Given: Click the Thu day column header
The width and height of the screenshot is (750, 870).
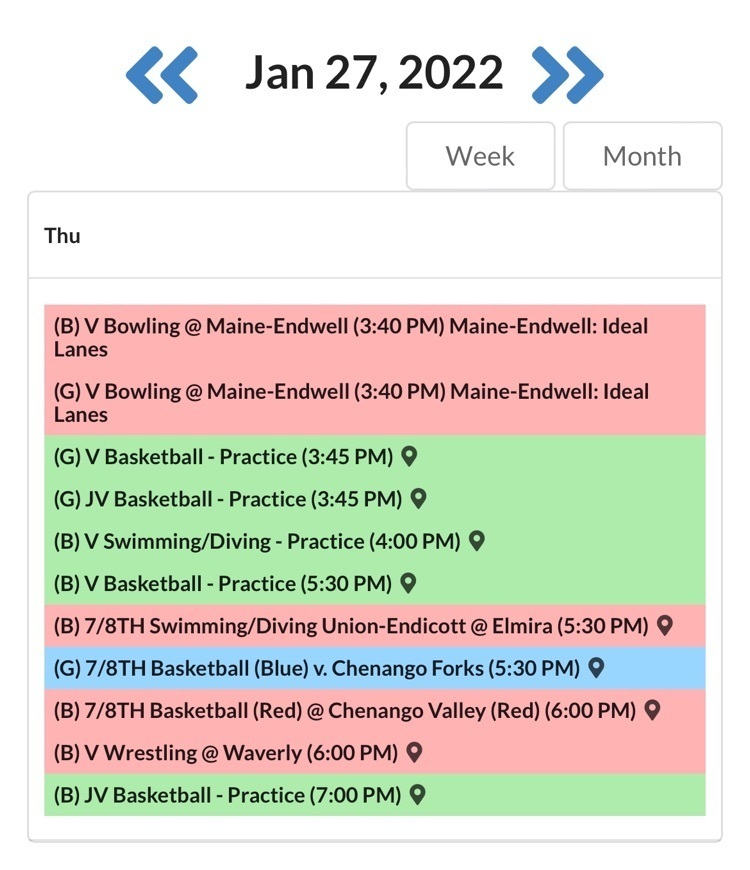Looking at the screenshot, I should click(x=62, y=236).
